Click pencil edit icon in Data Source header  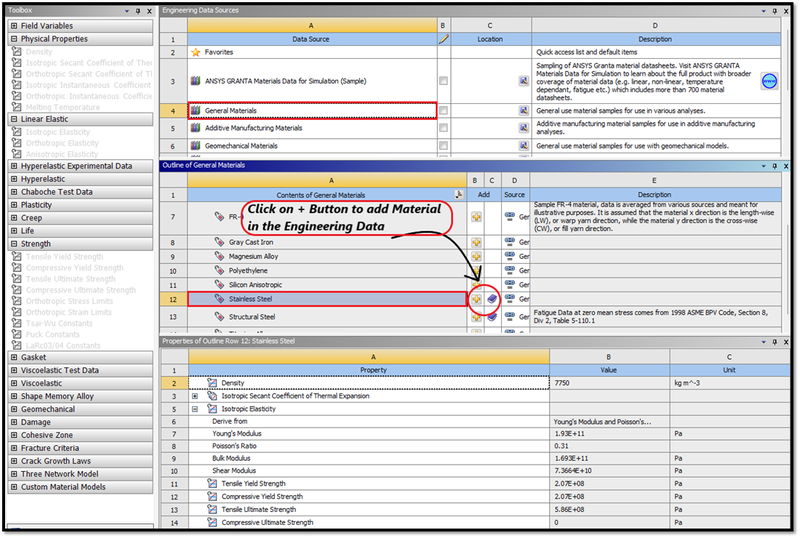tap(444, 39)
